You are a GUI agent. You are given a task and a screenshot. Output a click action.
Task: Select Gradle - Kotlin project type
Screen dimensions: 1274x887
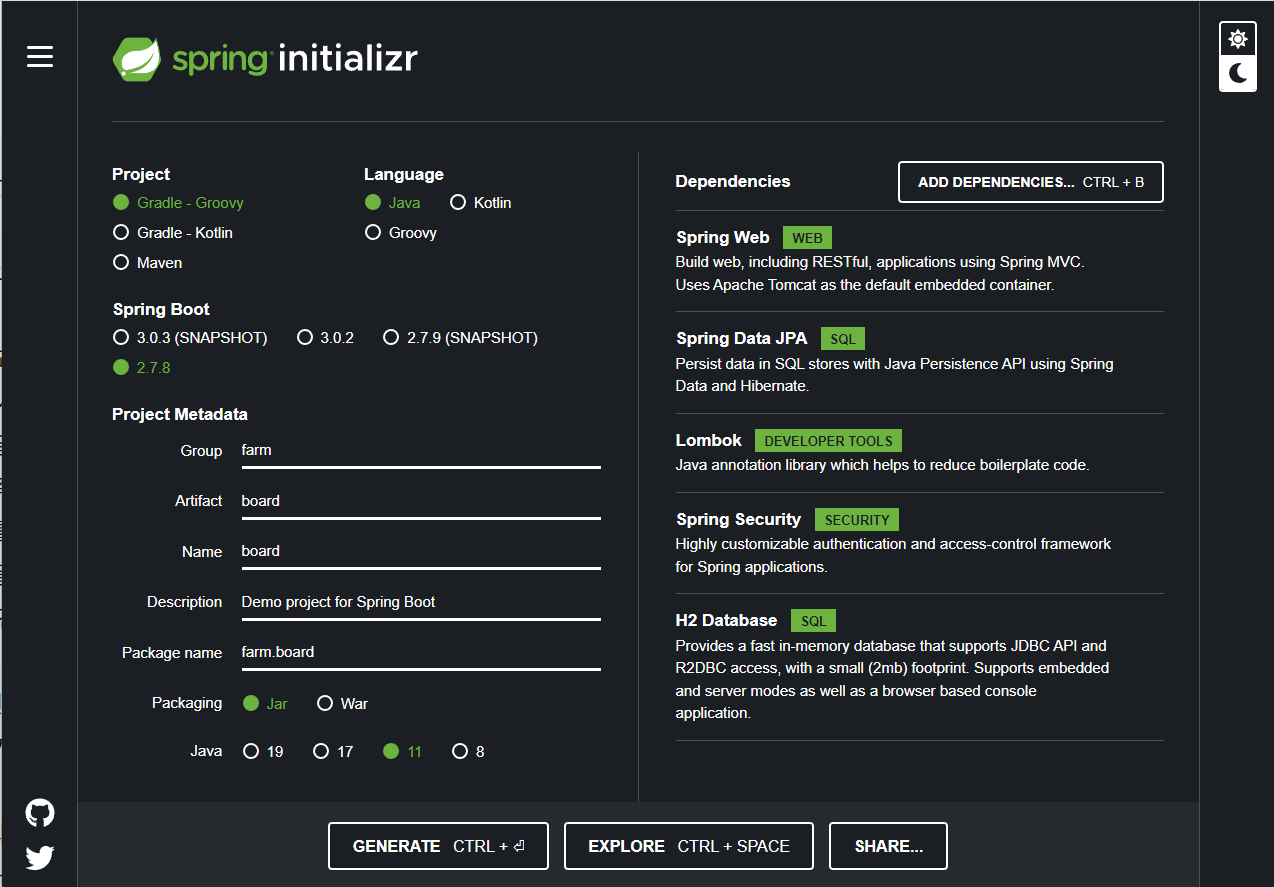[x=173, y=232]
